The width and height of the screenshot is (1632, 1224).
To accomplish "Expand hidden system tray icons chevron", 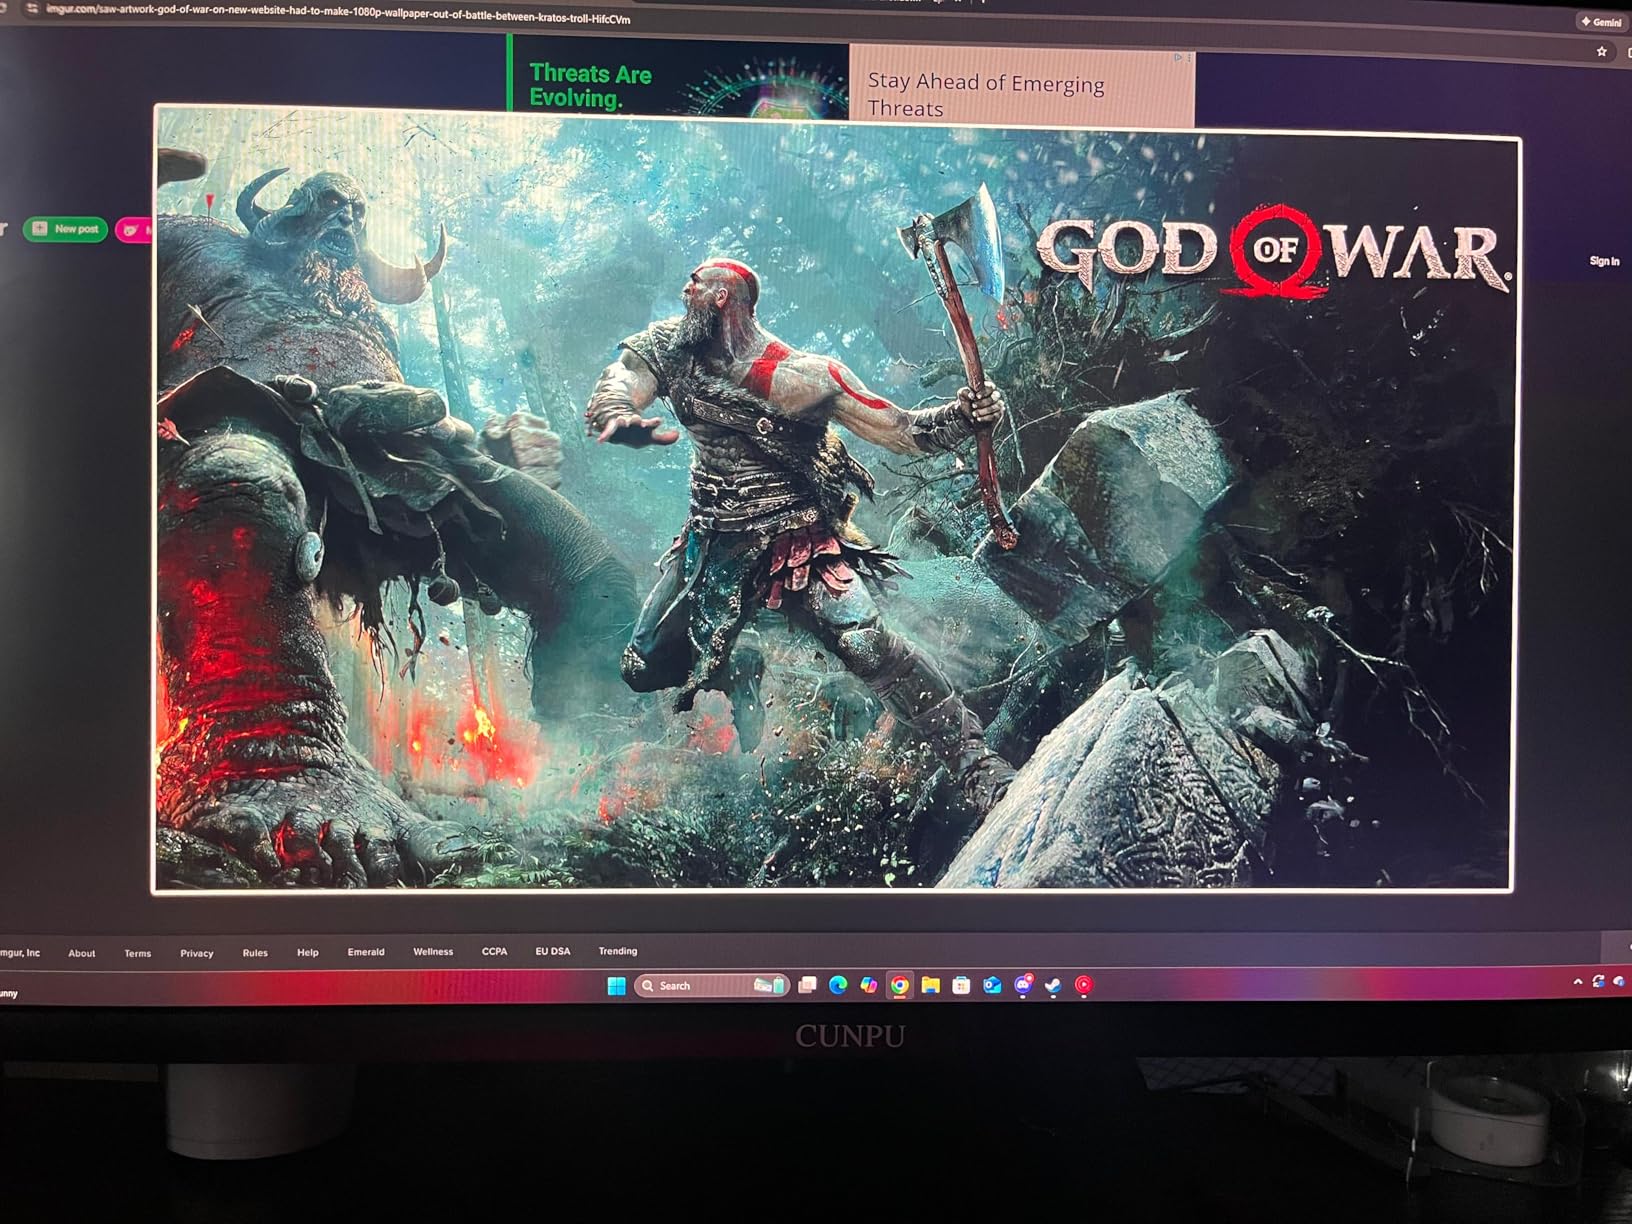I will 1578,982.
